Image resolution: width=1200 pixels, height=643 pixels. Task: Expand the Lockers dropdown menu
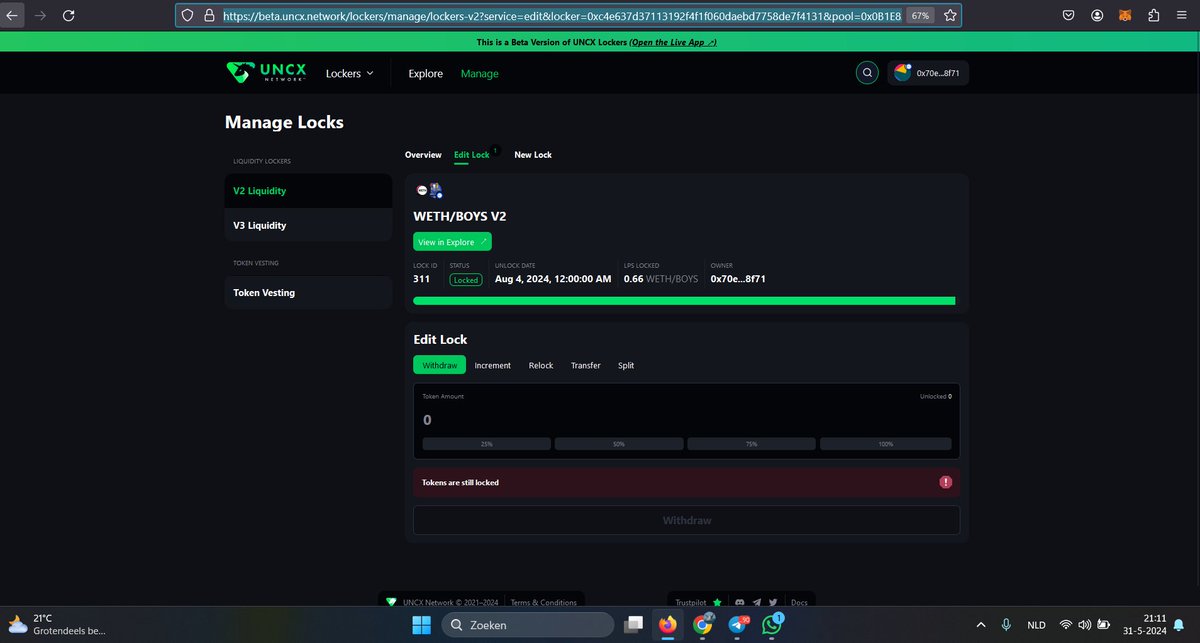coord(349,73)
